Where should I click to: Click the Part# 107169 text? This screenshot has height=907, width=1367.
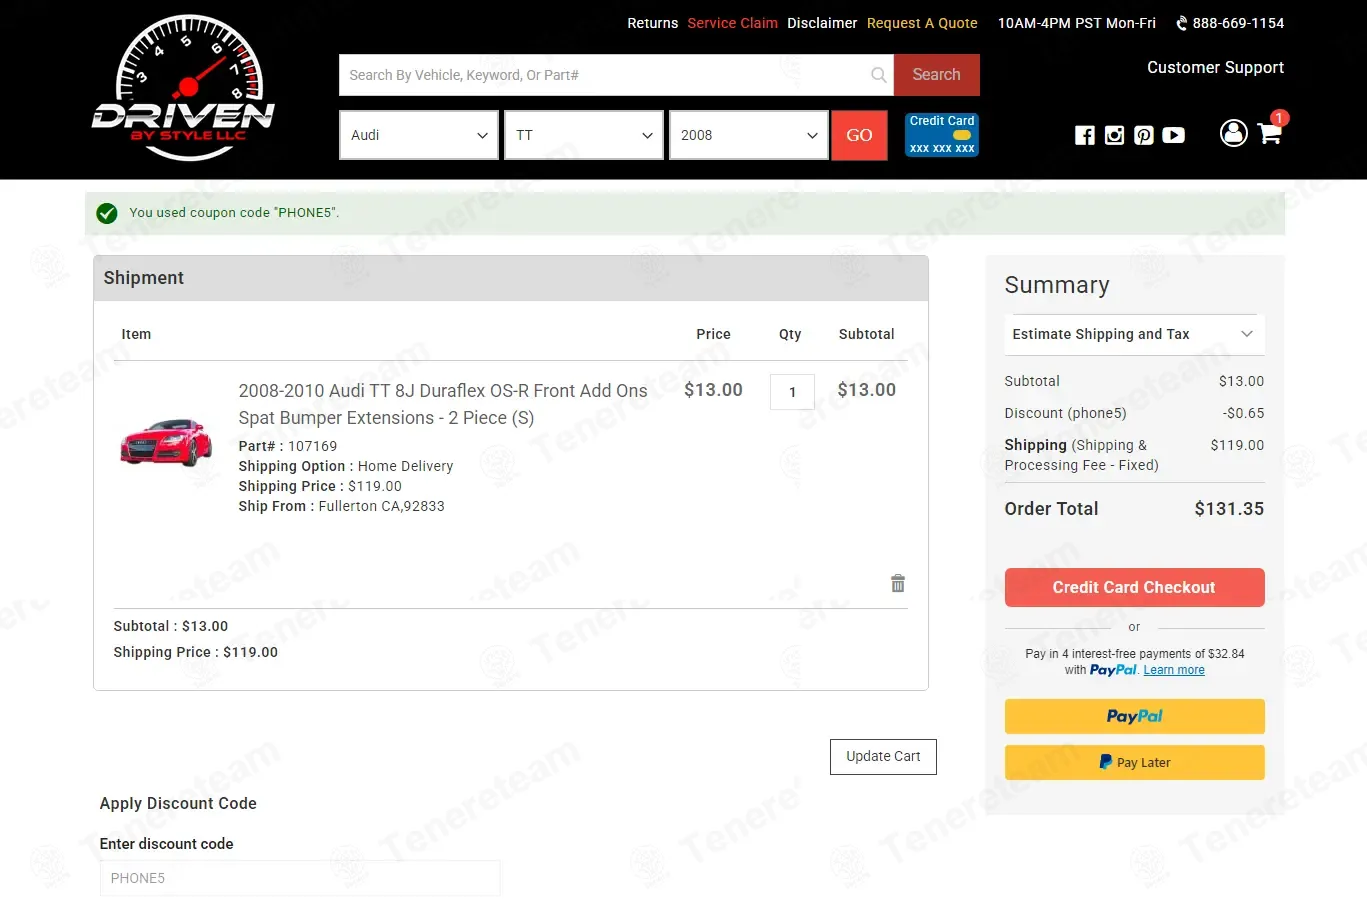point(288,446)
